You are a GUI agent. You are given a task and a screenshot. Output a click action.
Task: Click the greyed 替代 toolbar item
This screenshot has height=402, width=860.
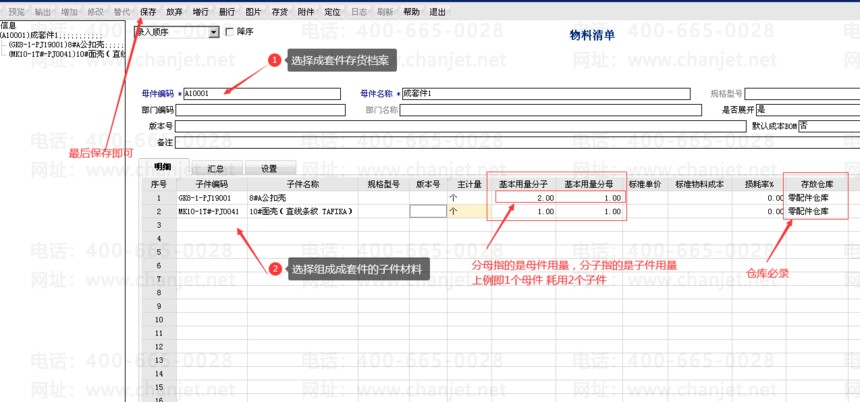point(122,12)
